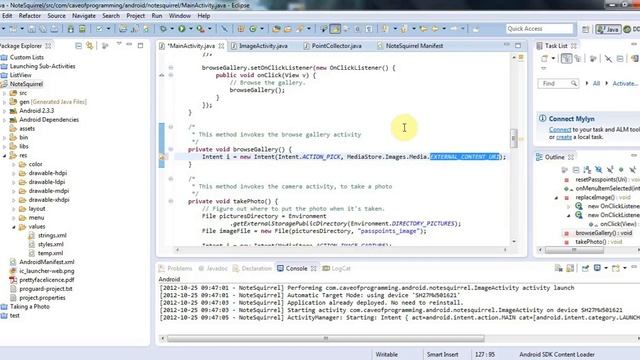Click the Open Console icon in Console toolbar
The height and width of the screenshot is (360, 640).
616,268
